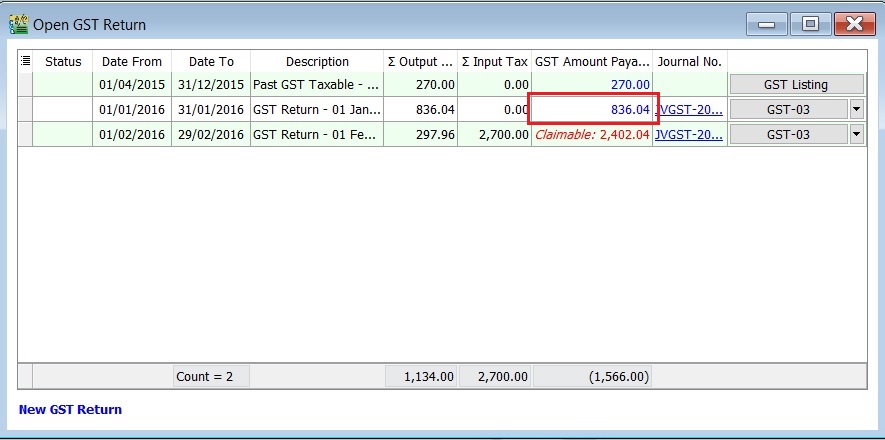Click the 1,134.00 footer total
The image size is (885, 440).
420,376
